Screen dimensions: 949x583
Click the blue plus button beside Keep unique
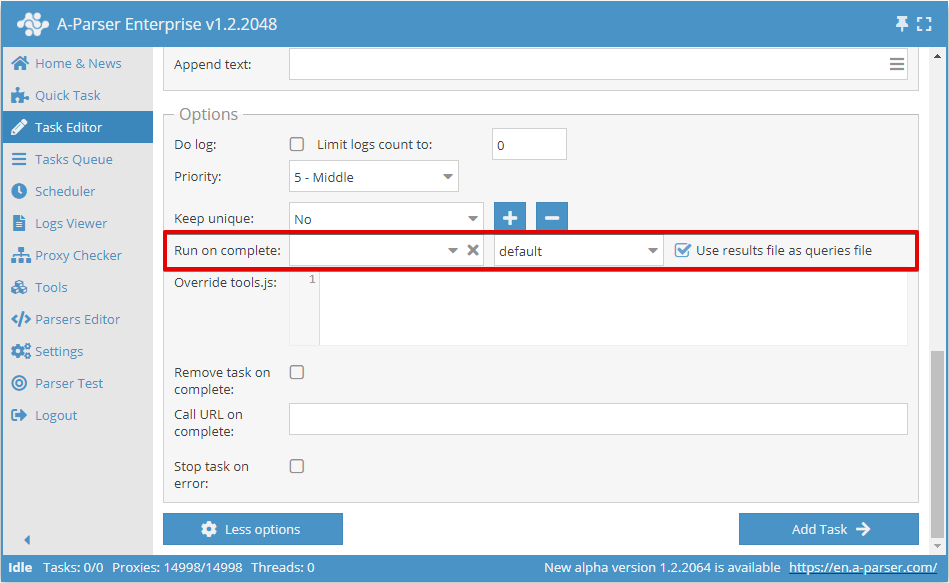tap(509, 218)
